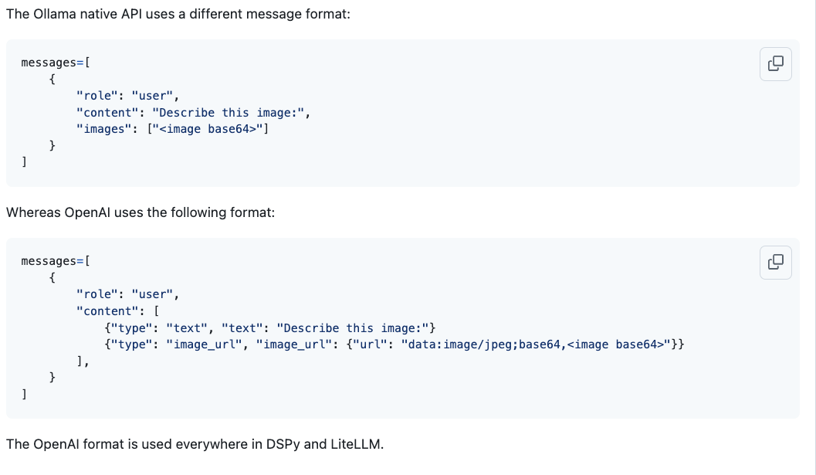Copy the Ollama native API code block
Screen dimensions: 816x475
point(775,64)
